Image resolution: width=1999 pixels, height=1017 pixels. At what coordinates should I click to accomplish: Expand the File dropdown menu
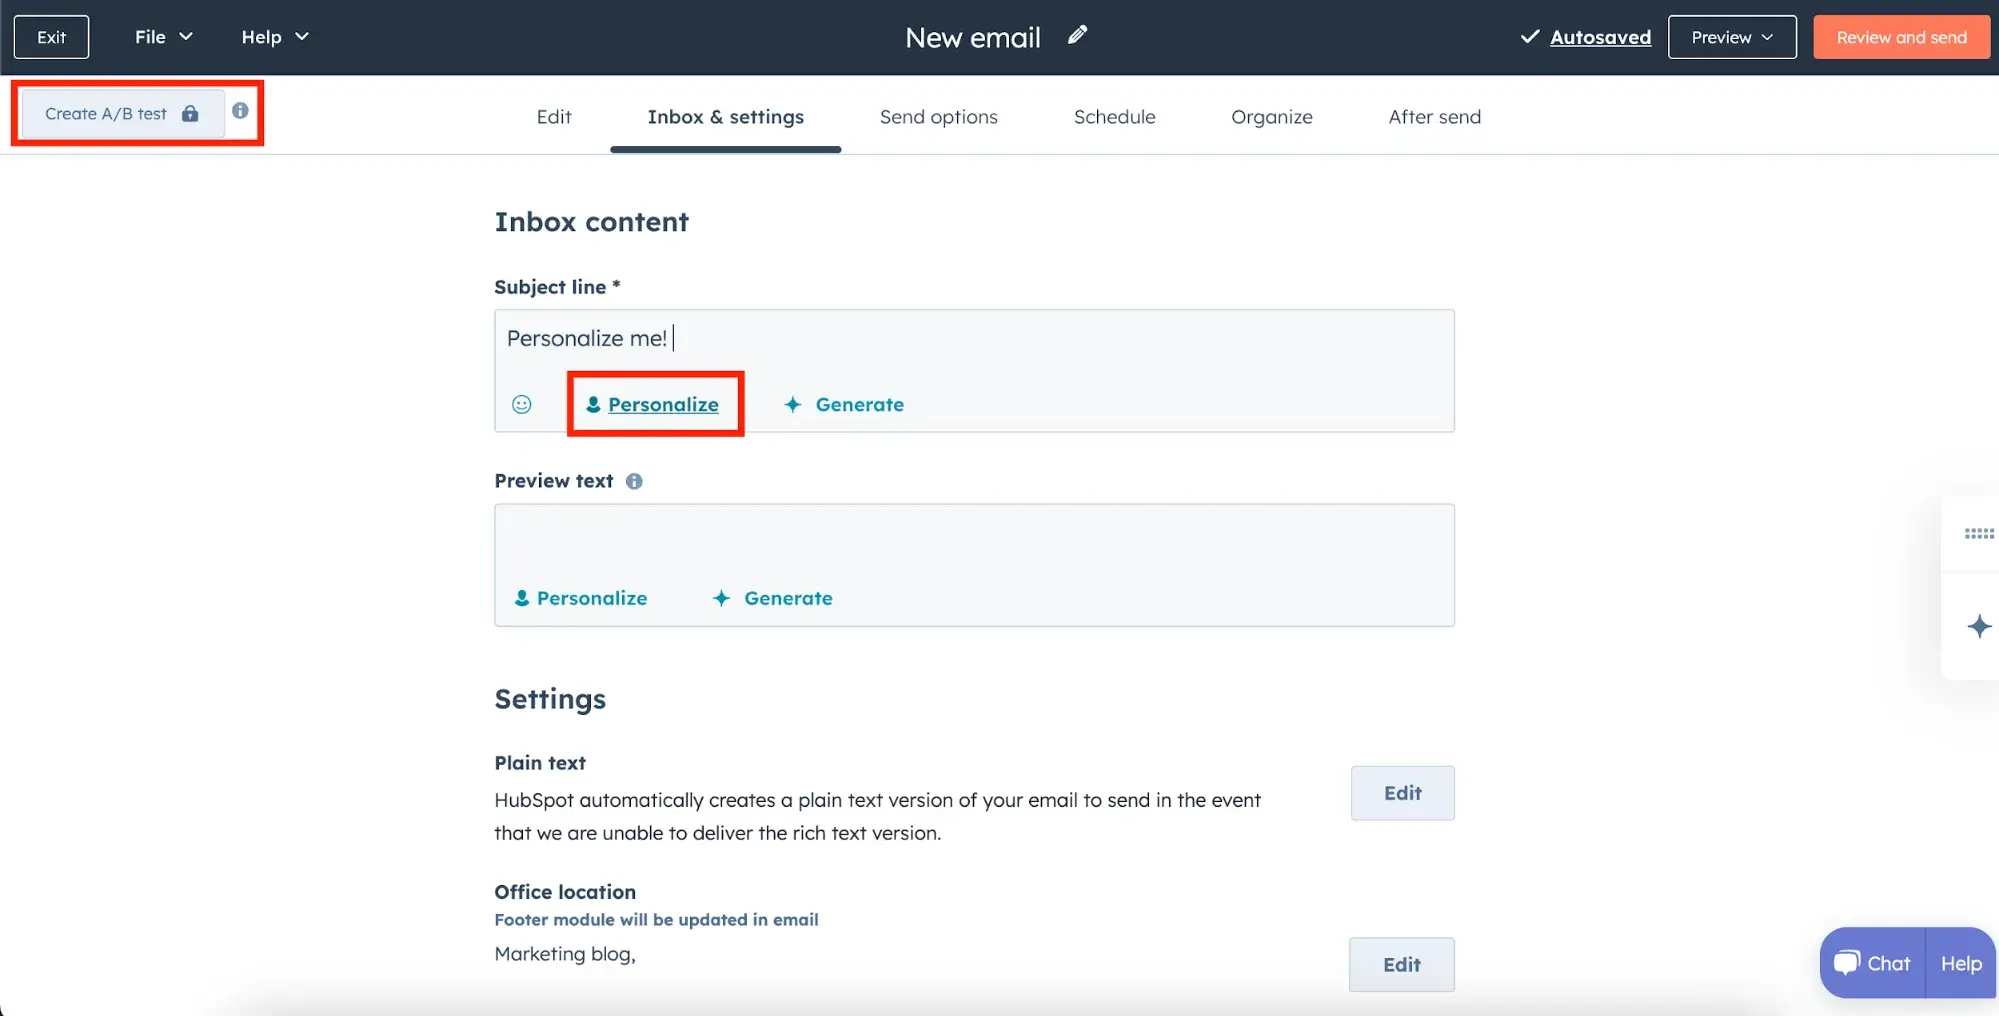[163, 37]
